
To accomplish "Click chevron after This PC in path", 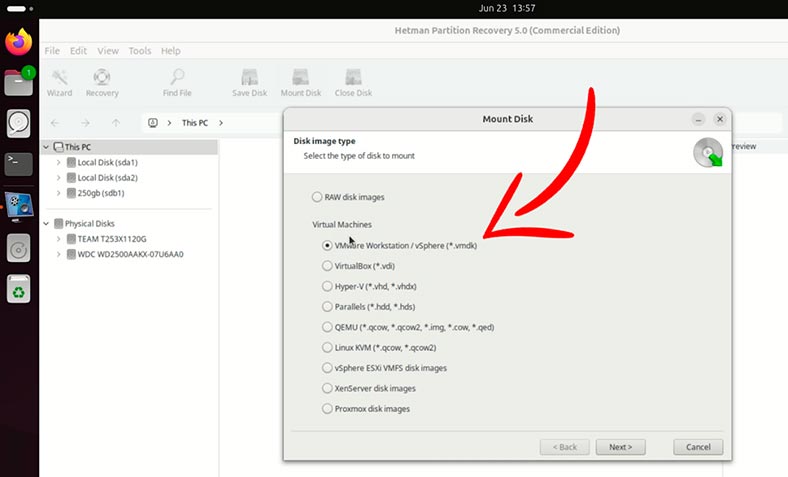I will coord(221,123).
